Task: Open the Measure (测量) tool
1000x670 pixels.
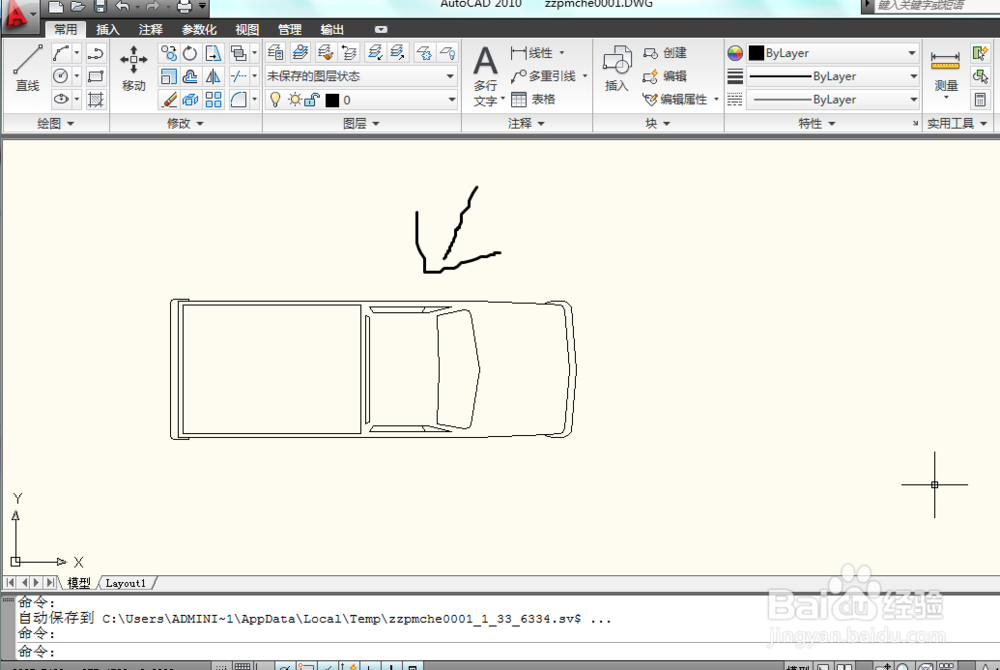Action: (x=945, y=71)
